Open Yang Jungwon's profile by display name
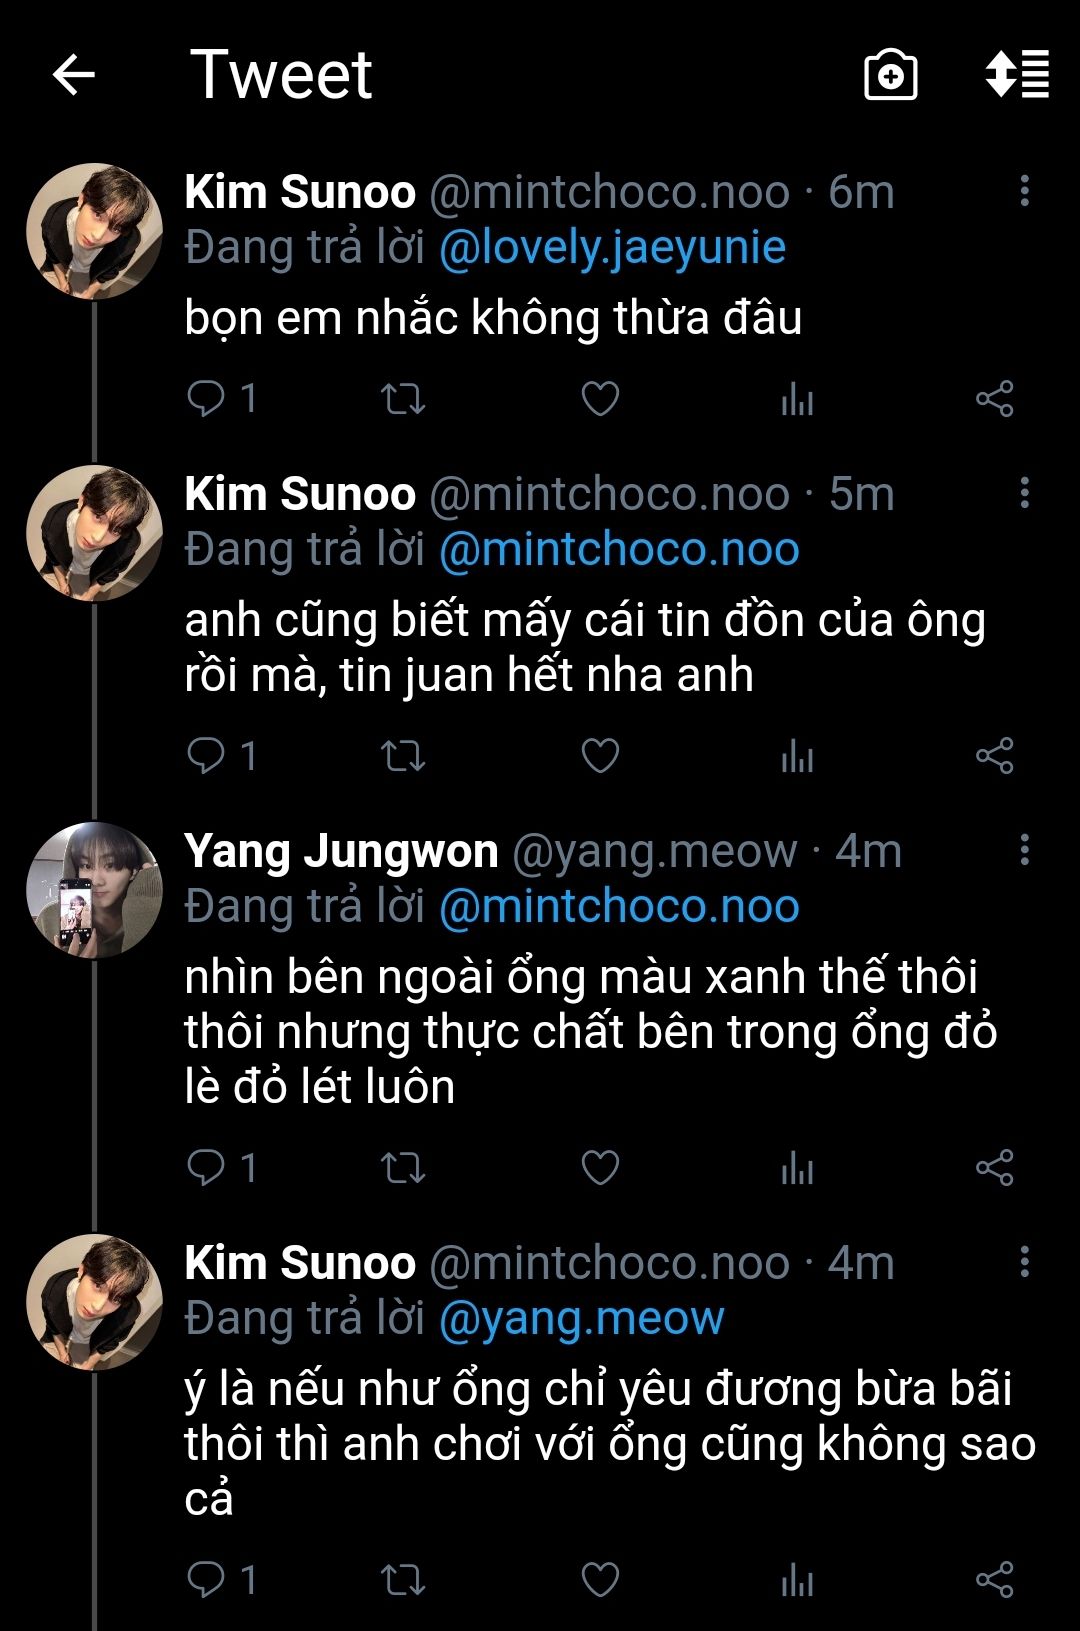Viewport: 1080px width, 1631px height. [x=341, y=851]
